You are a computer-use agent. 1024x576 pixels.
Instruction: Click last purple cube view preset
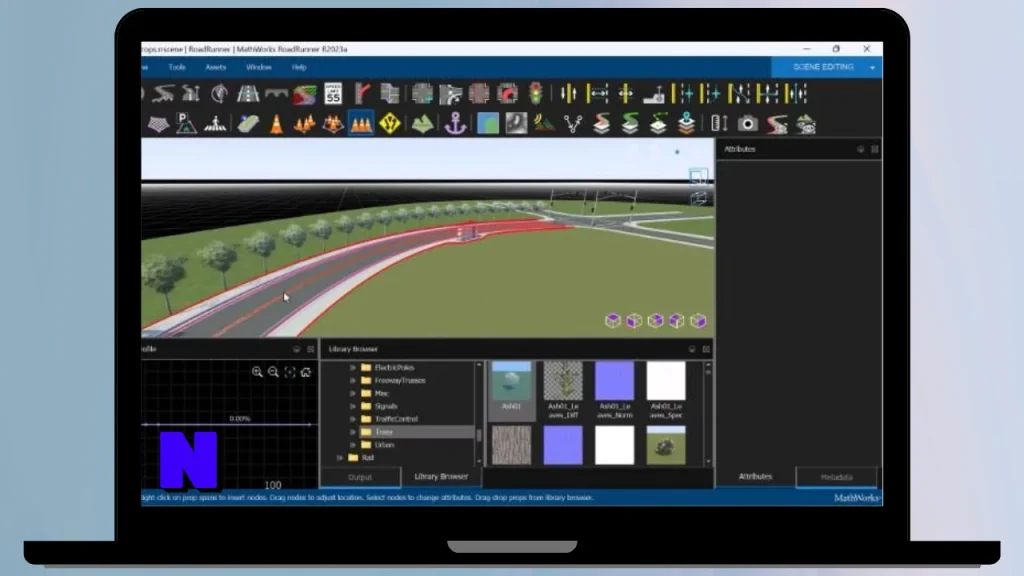tap(698, 320)
